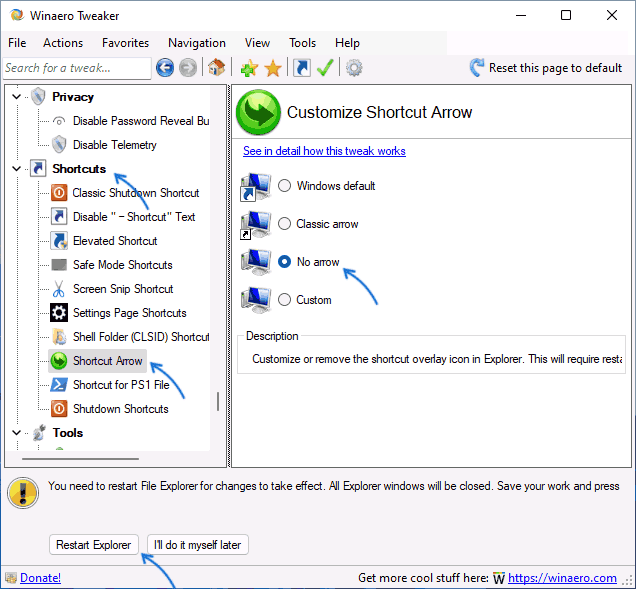Viewport: 636px width, 589px height.
Task: Collapse the Privacy tree category
Action: 16,97
